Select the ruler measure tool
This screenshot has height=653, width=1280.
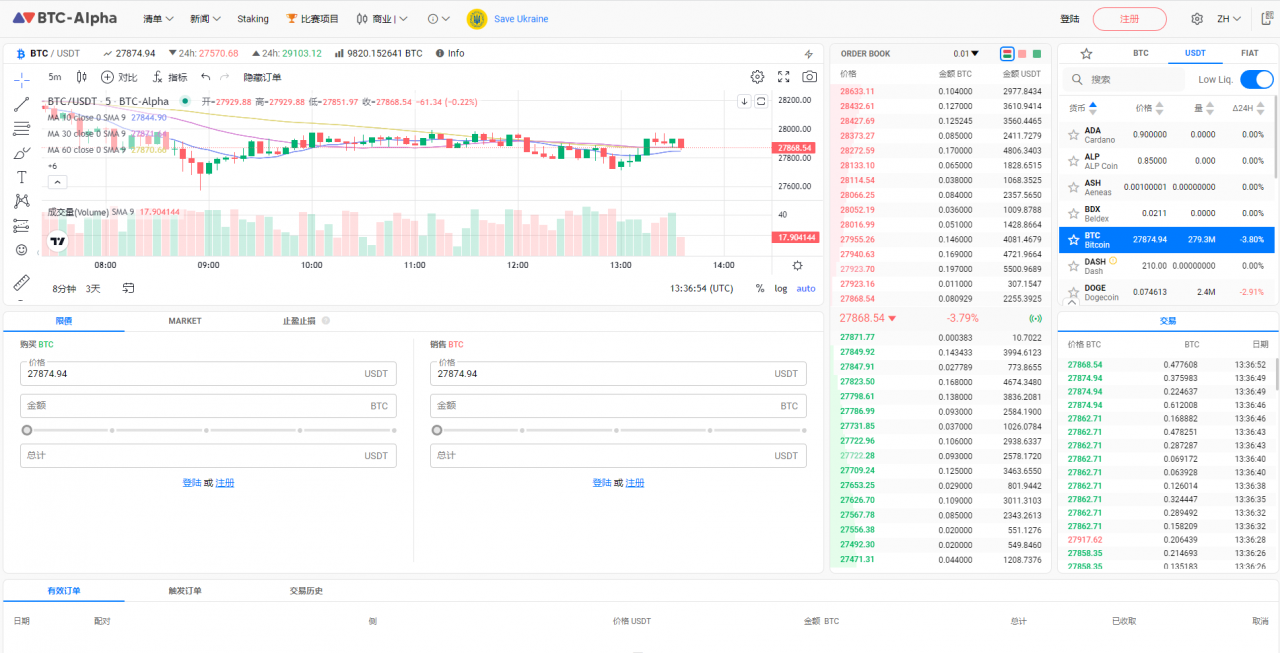(x=22, y=282)
